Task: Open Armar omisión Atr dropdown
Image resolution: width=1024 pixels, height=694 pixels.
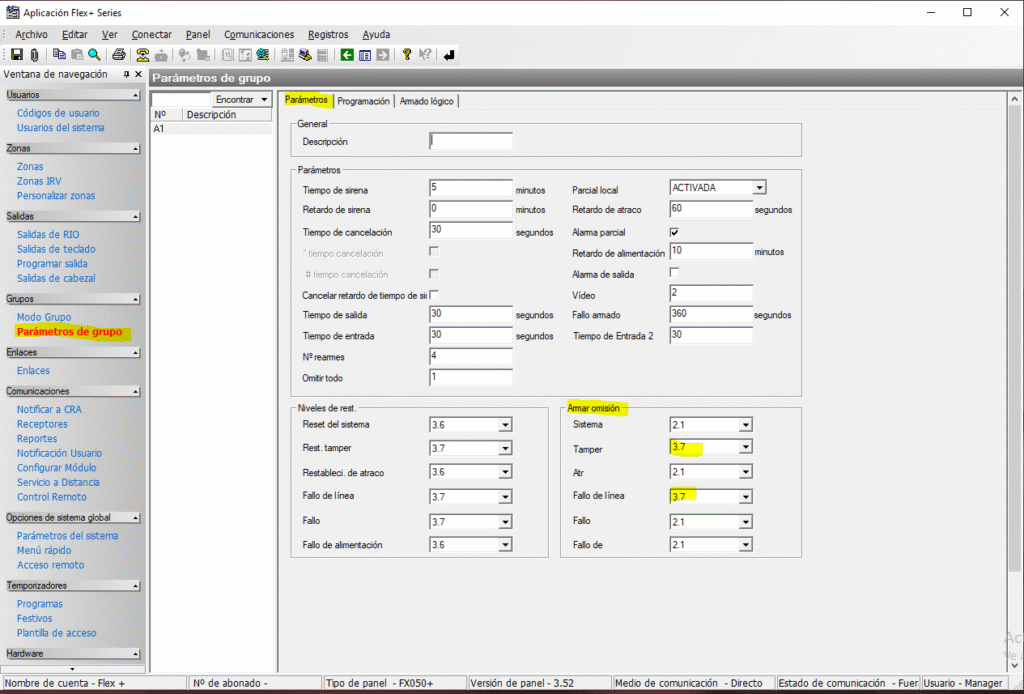Action: coord(746,472)
